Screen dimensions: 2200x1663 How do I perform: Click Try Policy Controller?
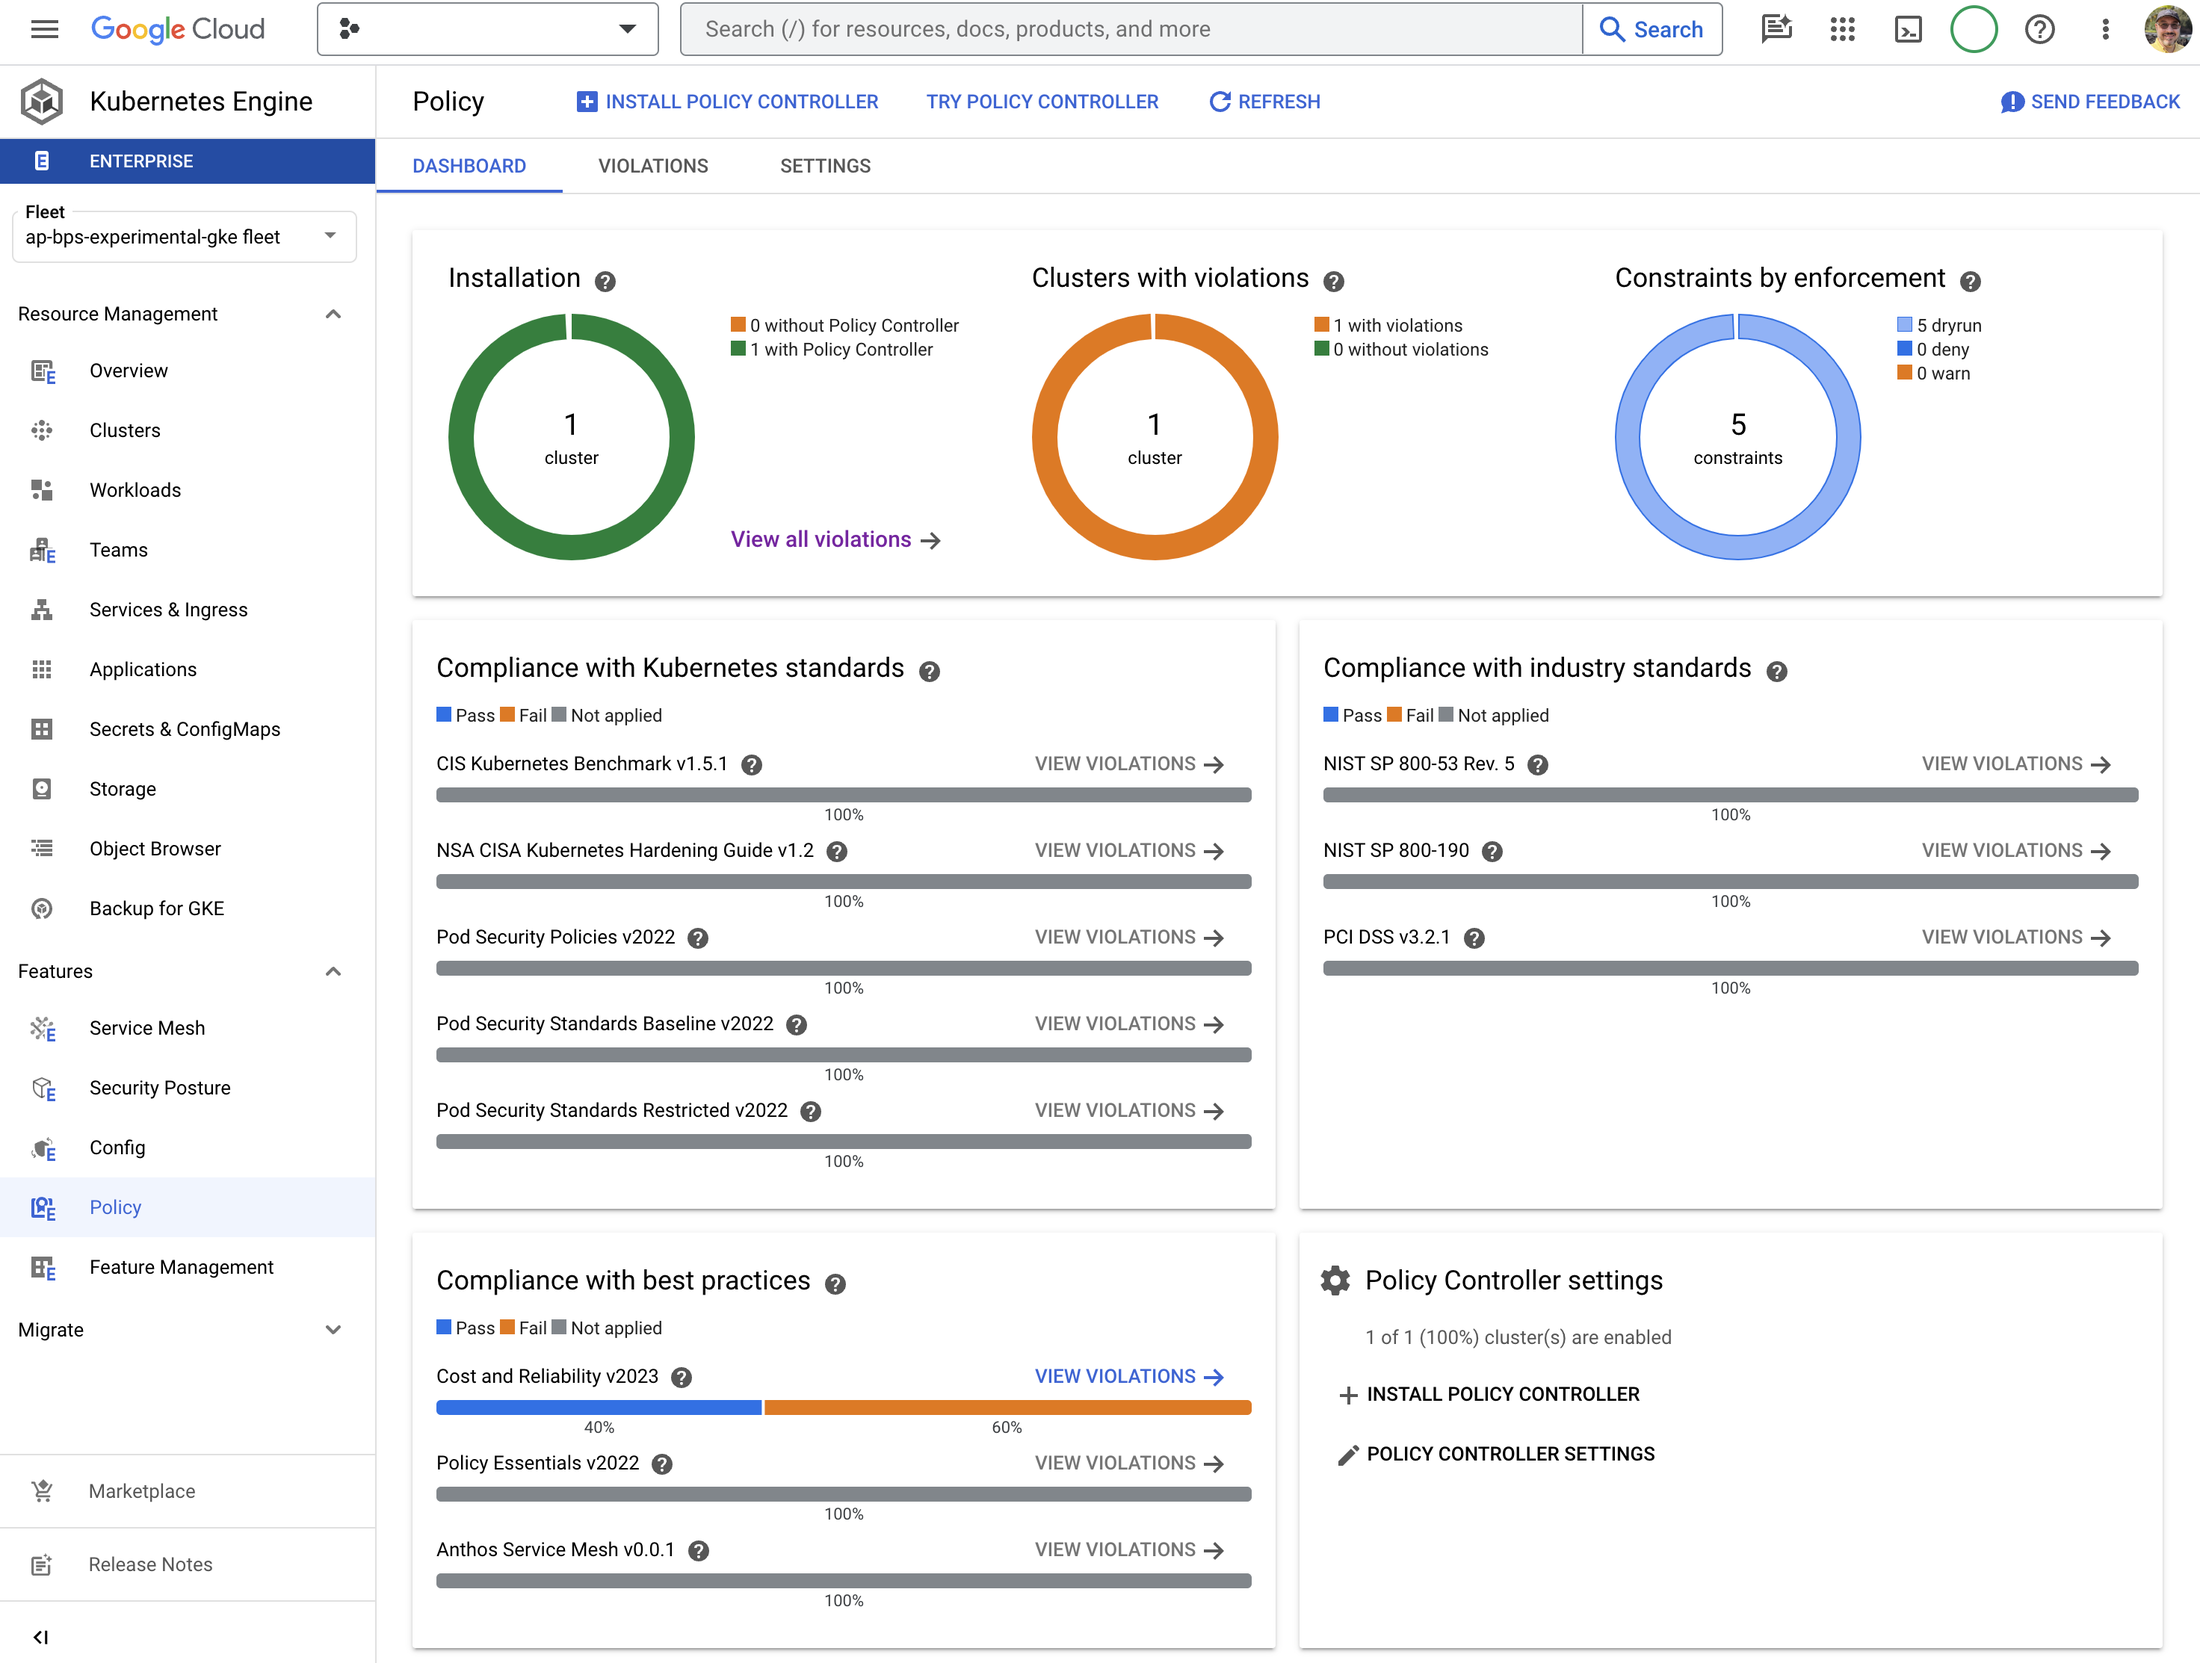click(1042, 102)
